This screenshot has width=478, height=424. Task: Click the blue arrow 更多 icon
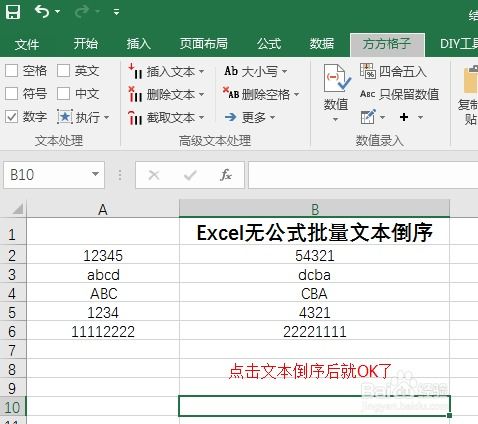click(231, 117)
